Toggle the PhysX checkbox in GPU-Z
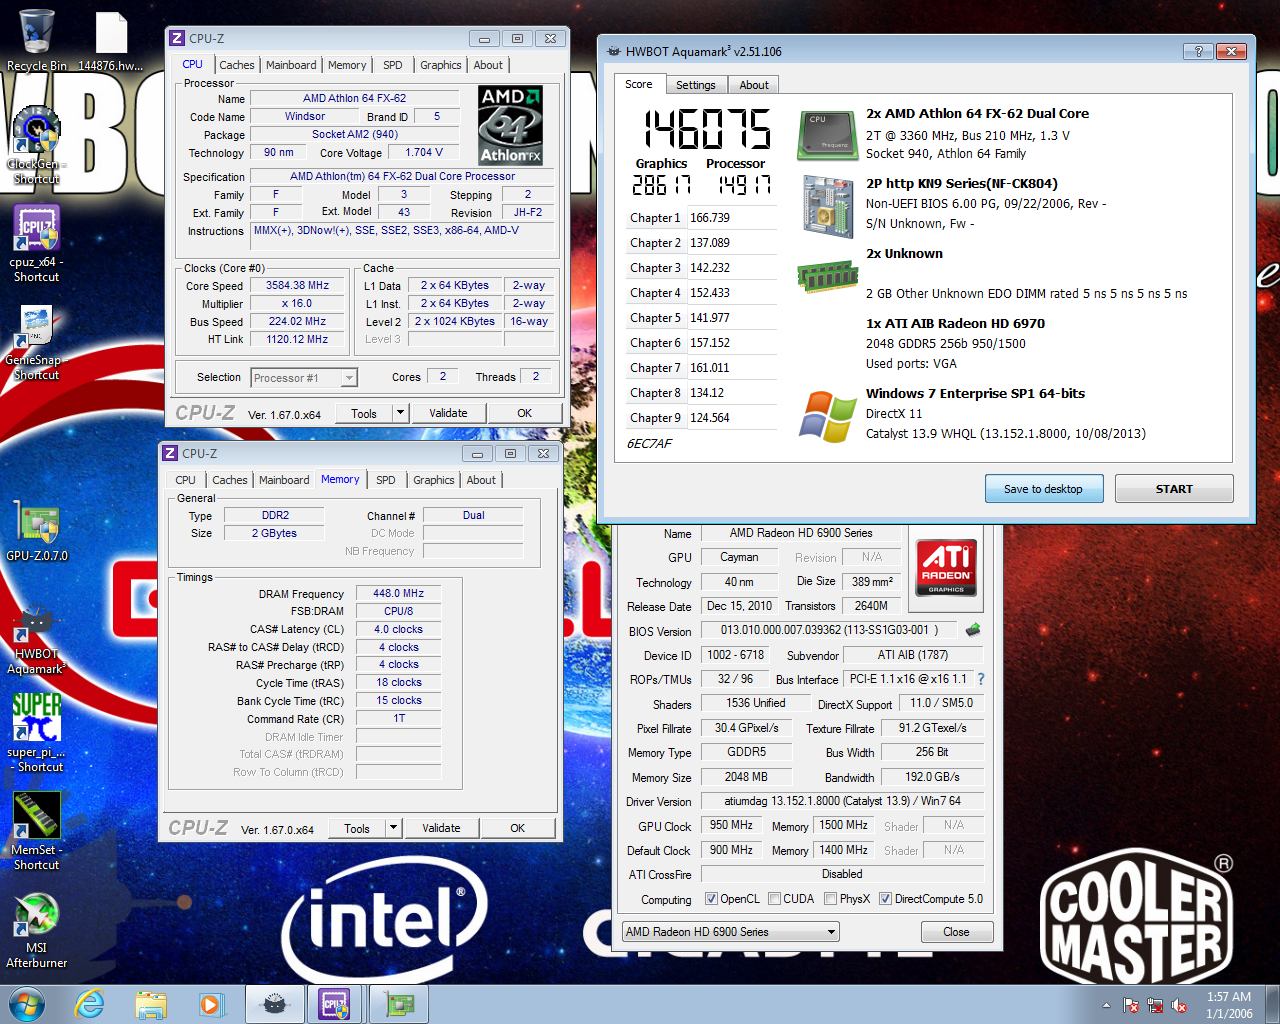Screen dimensions: 1280x1024 (x=830, y=899)
